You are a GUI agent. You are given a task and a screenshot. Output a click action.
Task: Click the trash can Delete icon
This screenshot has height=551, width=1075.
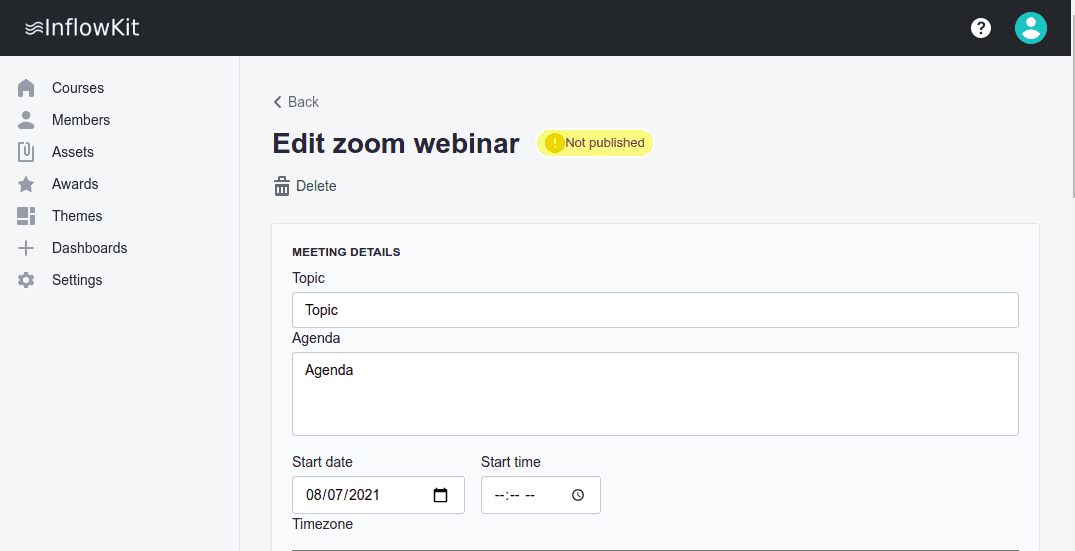(x=282, y=186)
